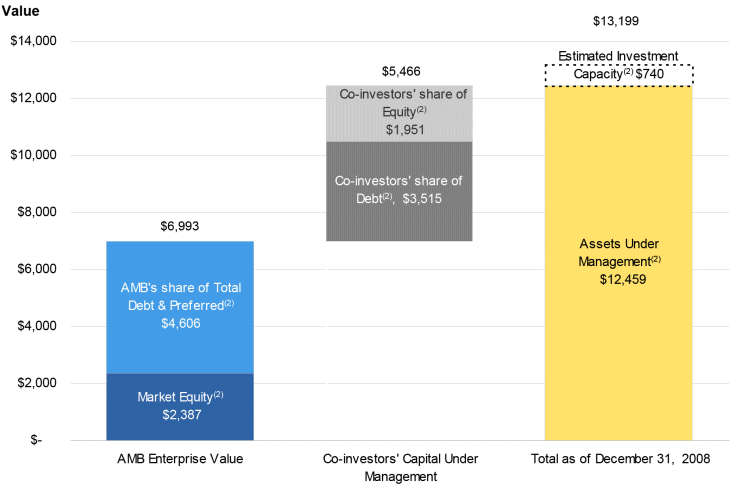
Task: Select the $12,000 axis tick label
Action: point(35,98)
